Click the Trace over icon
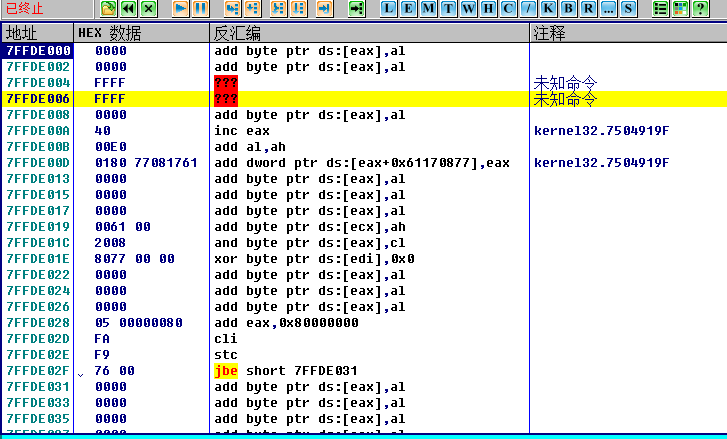The height and width of the screenshot is (439, 727). tap(299, 8)
